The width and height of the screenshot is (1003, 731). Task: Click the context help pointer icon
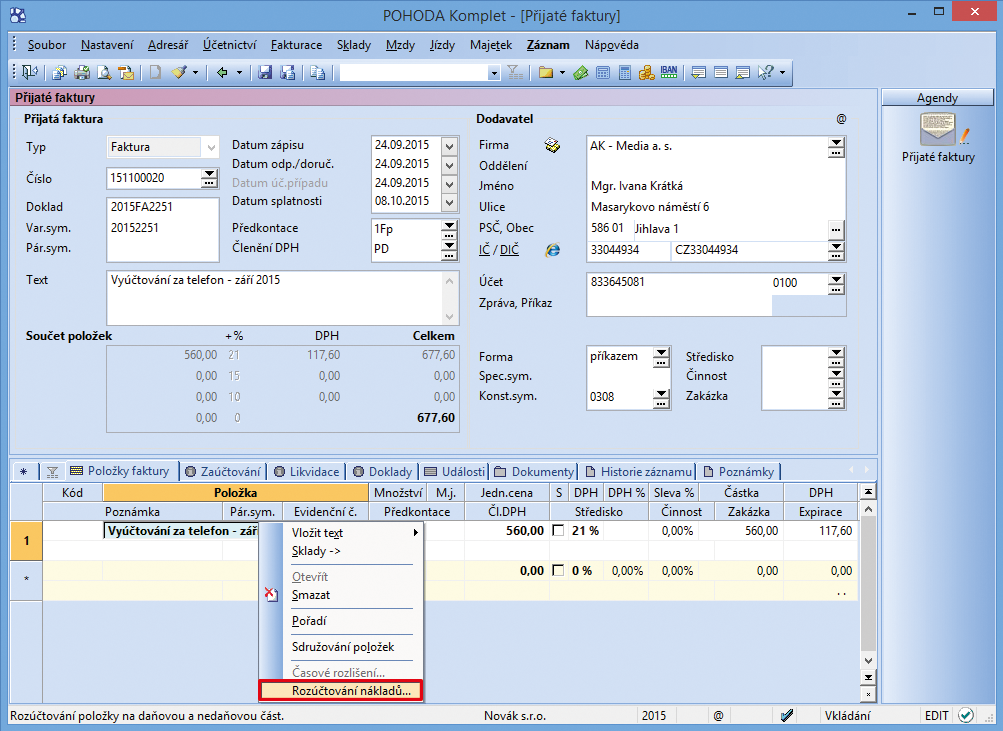766,73
